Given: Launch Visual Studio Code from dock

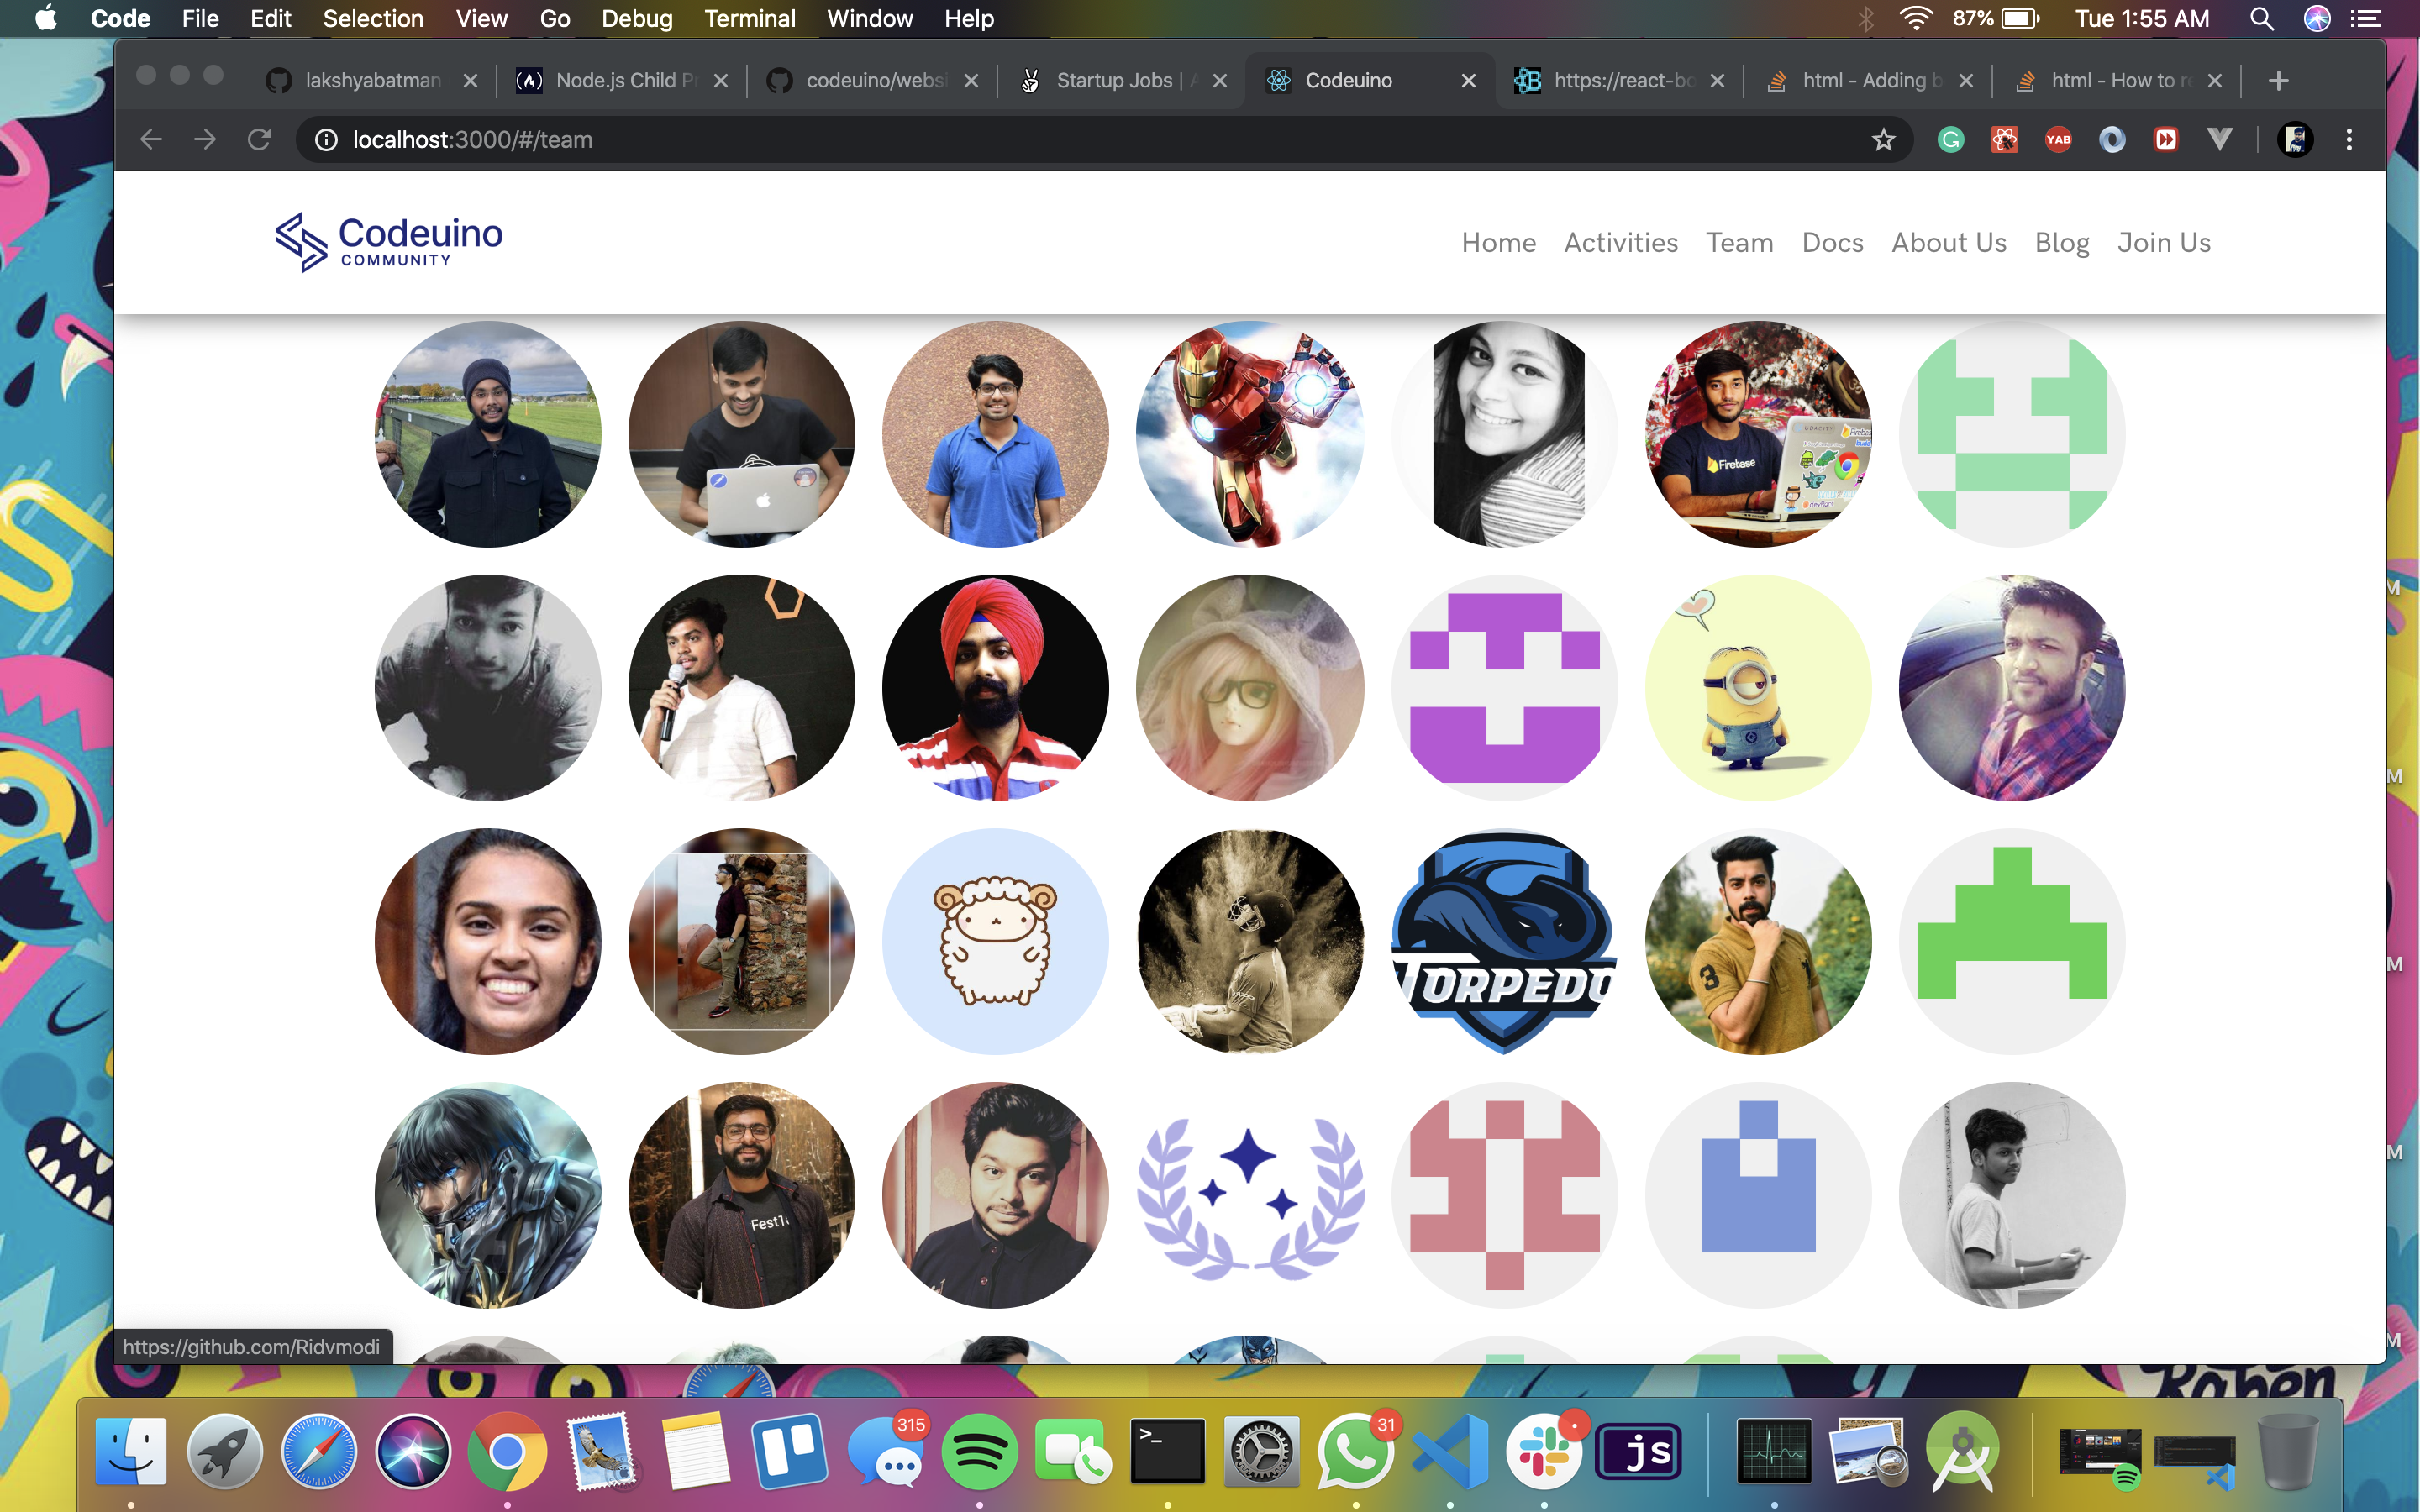Looking at the screenshot, I should tap(1450, 1451).
